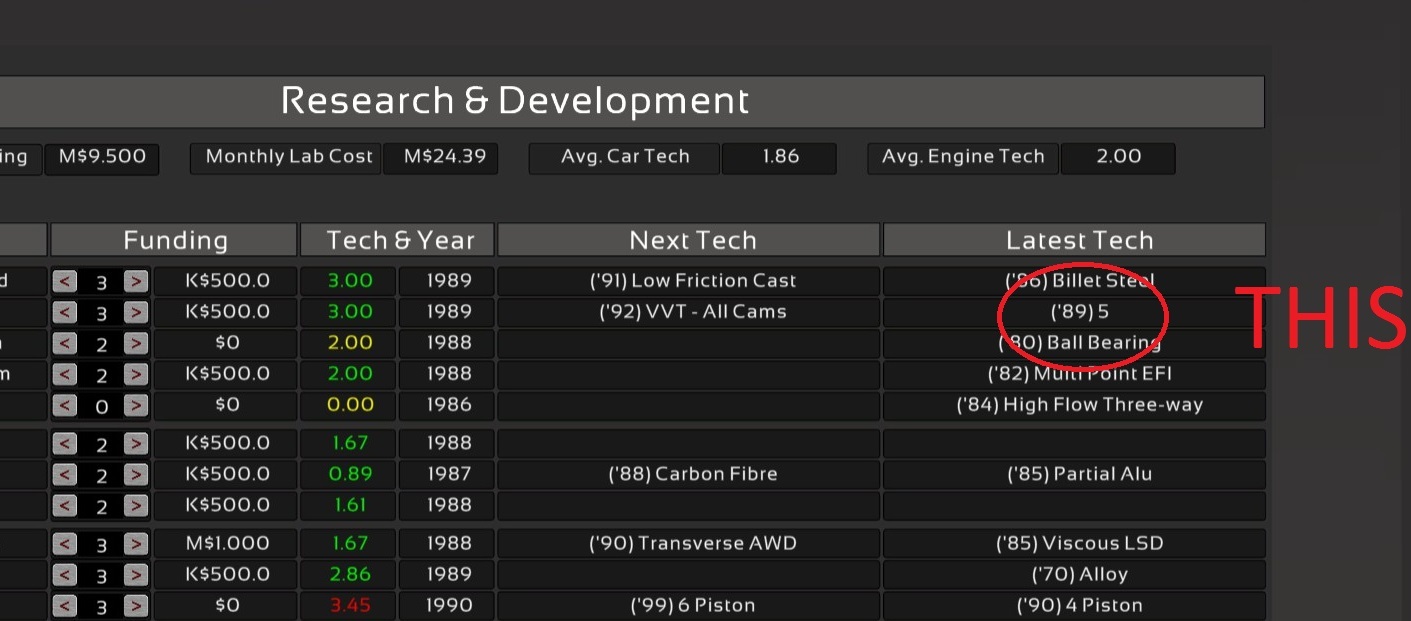Screen dimensions: 1411x621
Task: Click the Avg. Engine Tech value 2.00
Action: point(1118,157)
